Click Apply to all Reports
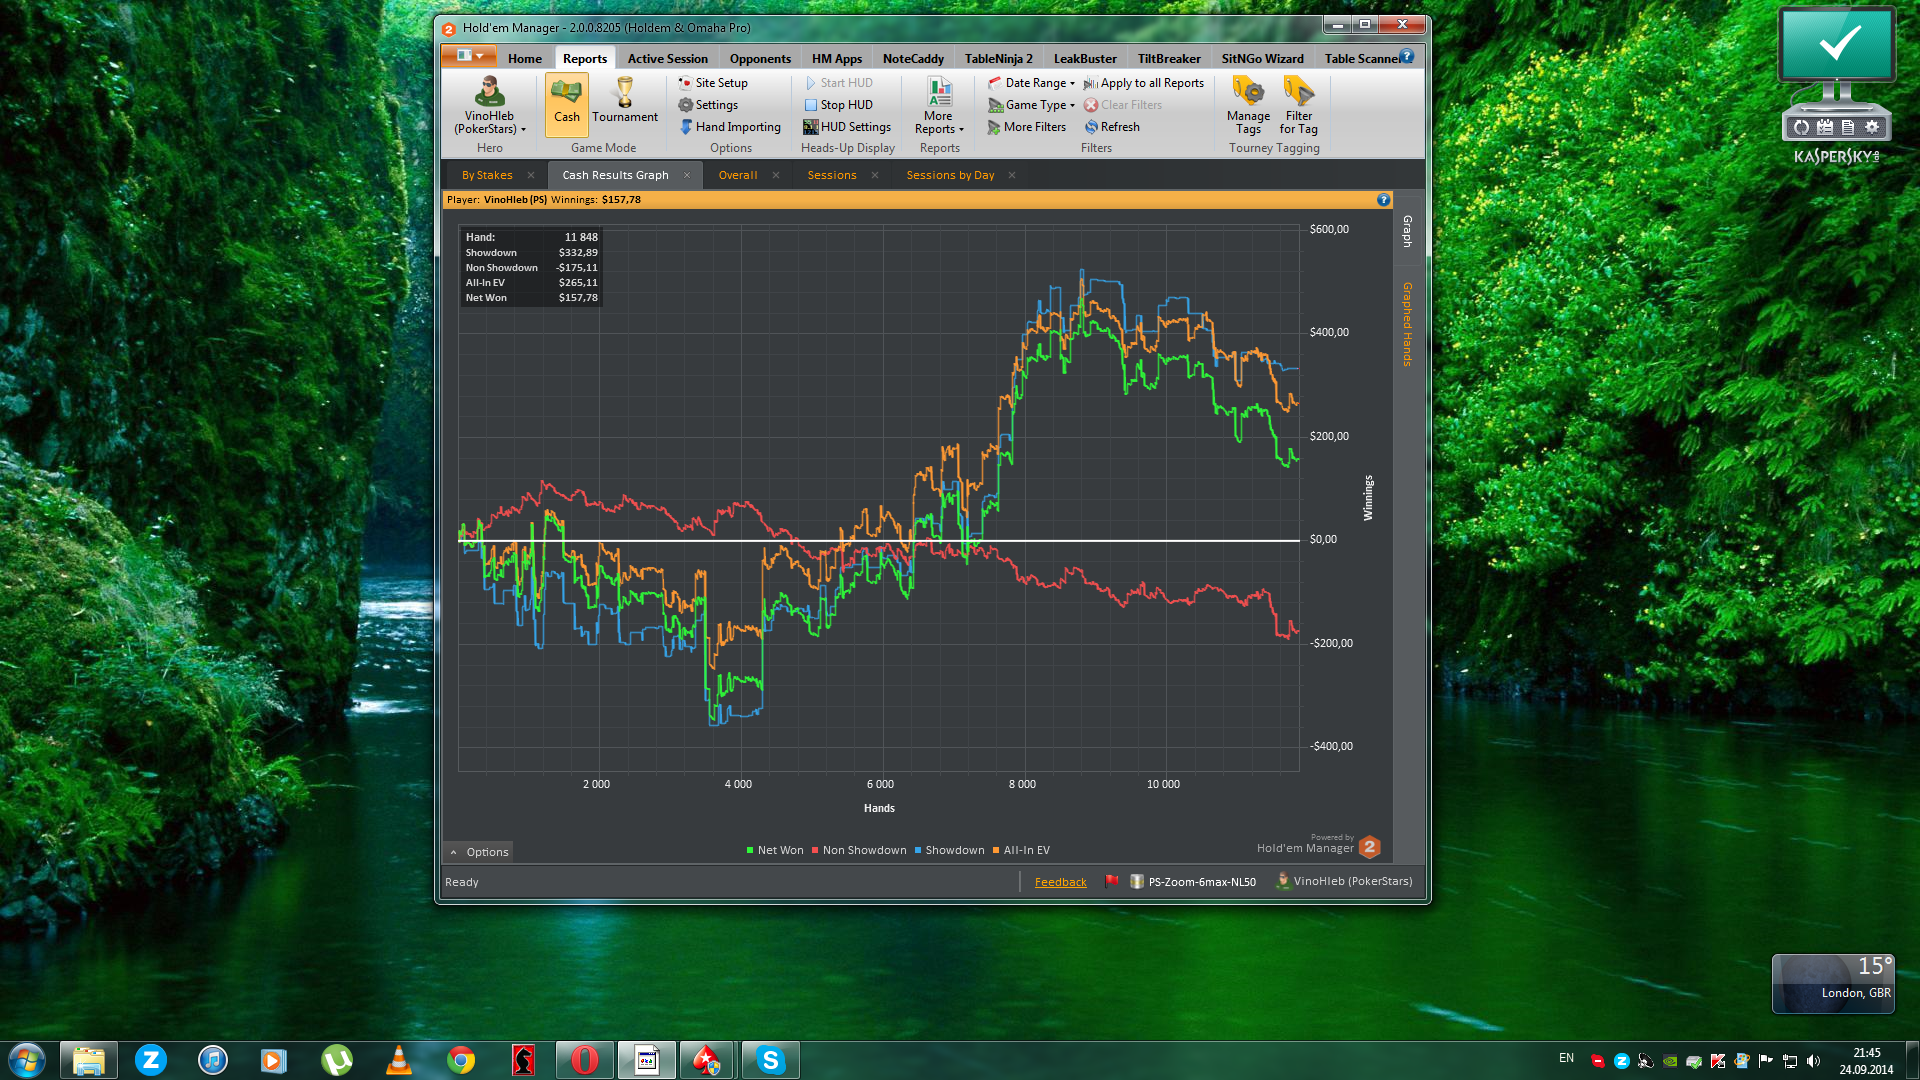The image size is (1920, 1080). coord(1143,83)
